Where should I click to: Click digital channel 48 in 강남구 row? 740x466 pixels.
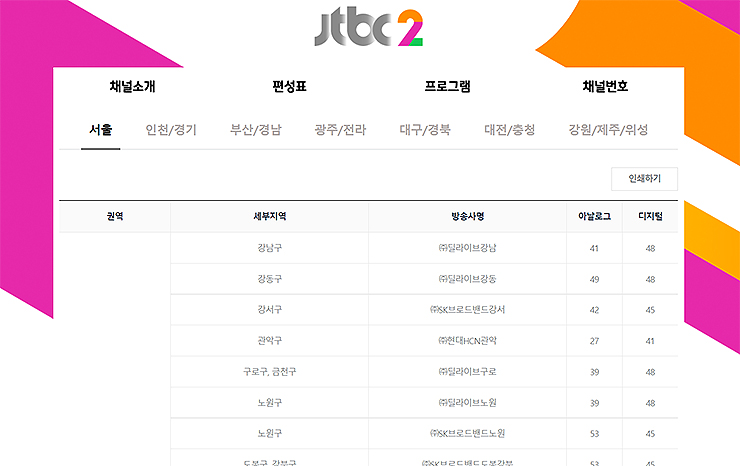click(x=650, y=248)
